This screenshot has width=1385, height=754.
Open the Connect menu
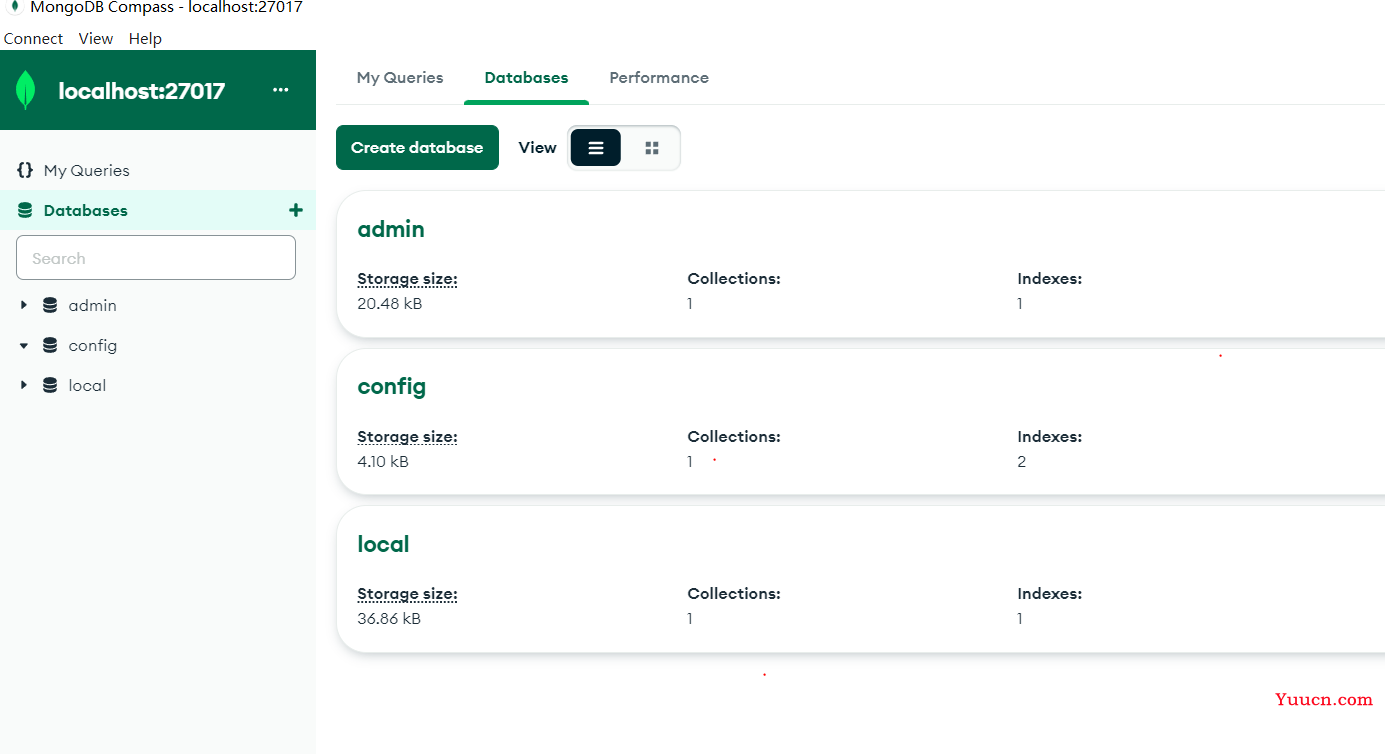click(x=33, y=38)
